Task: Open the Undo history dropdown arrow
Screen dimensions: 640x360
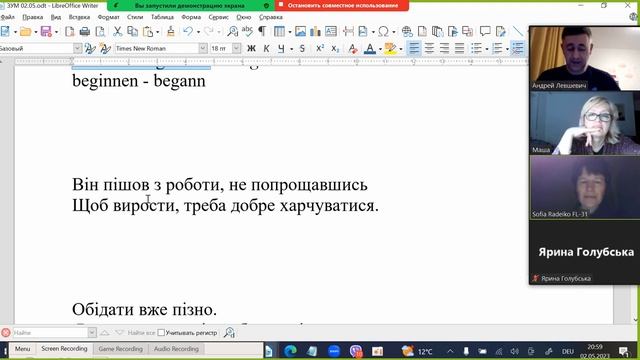Action: (x=198, y=32)
